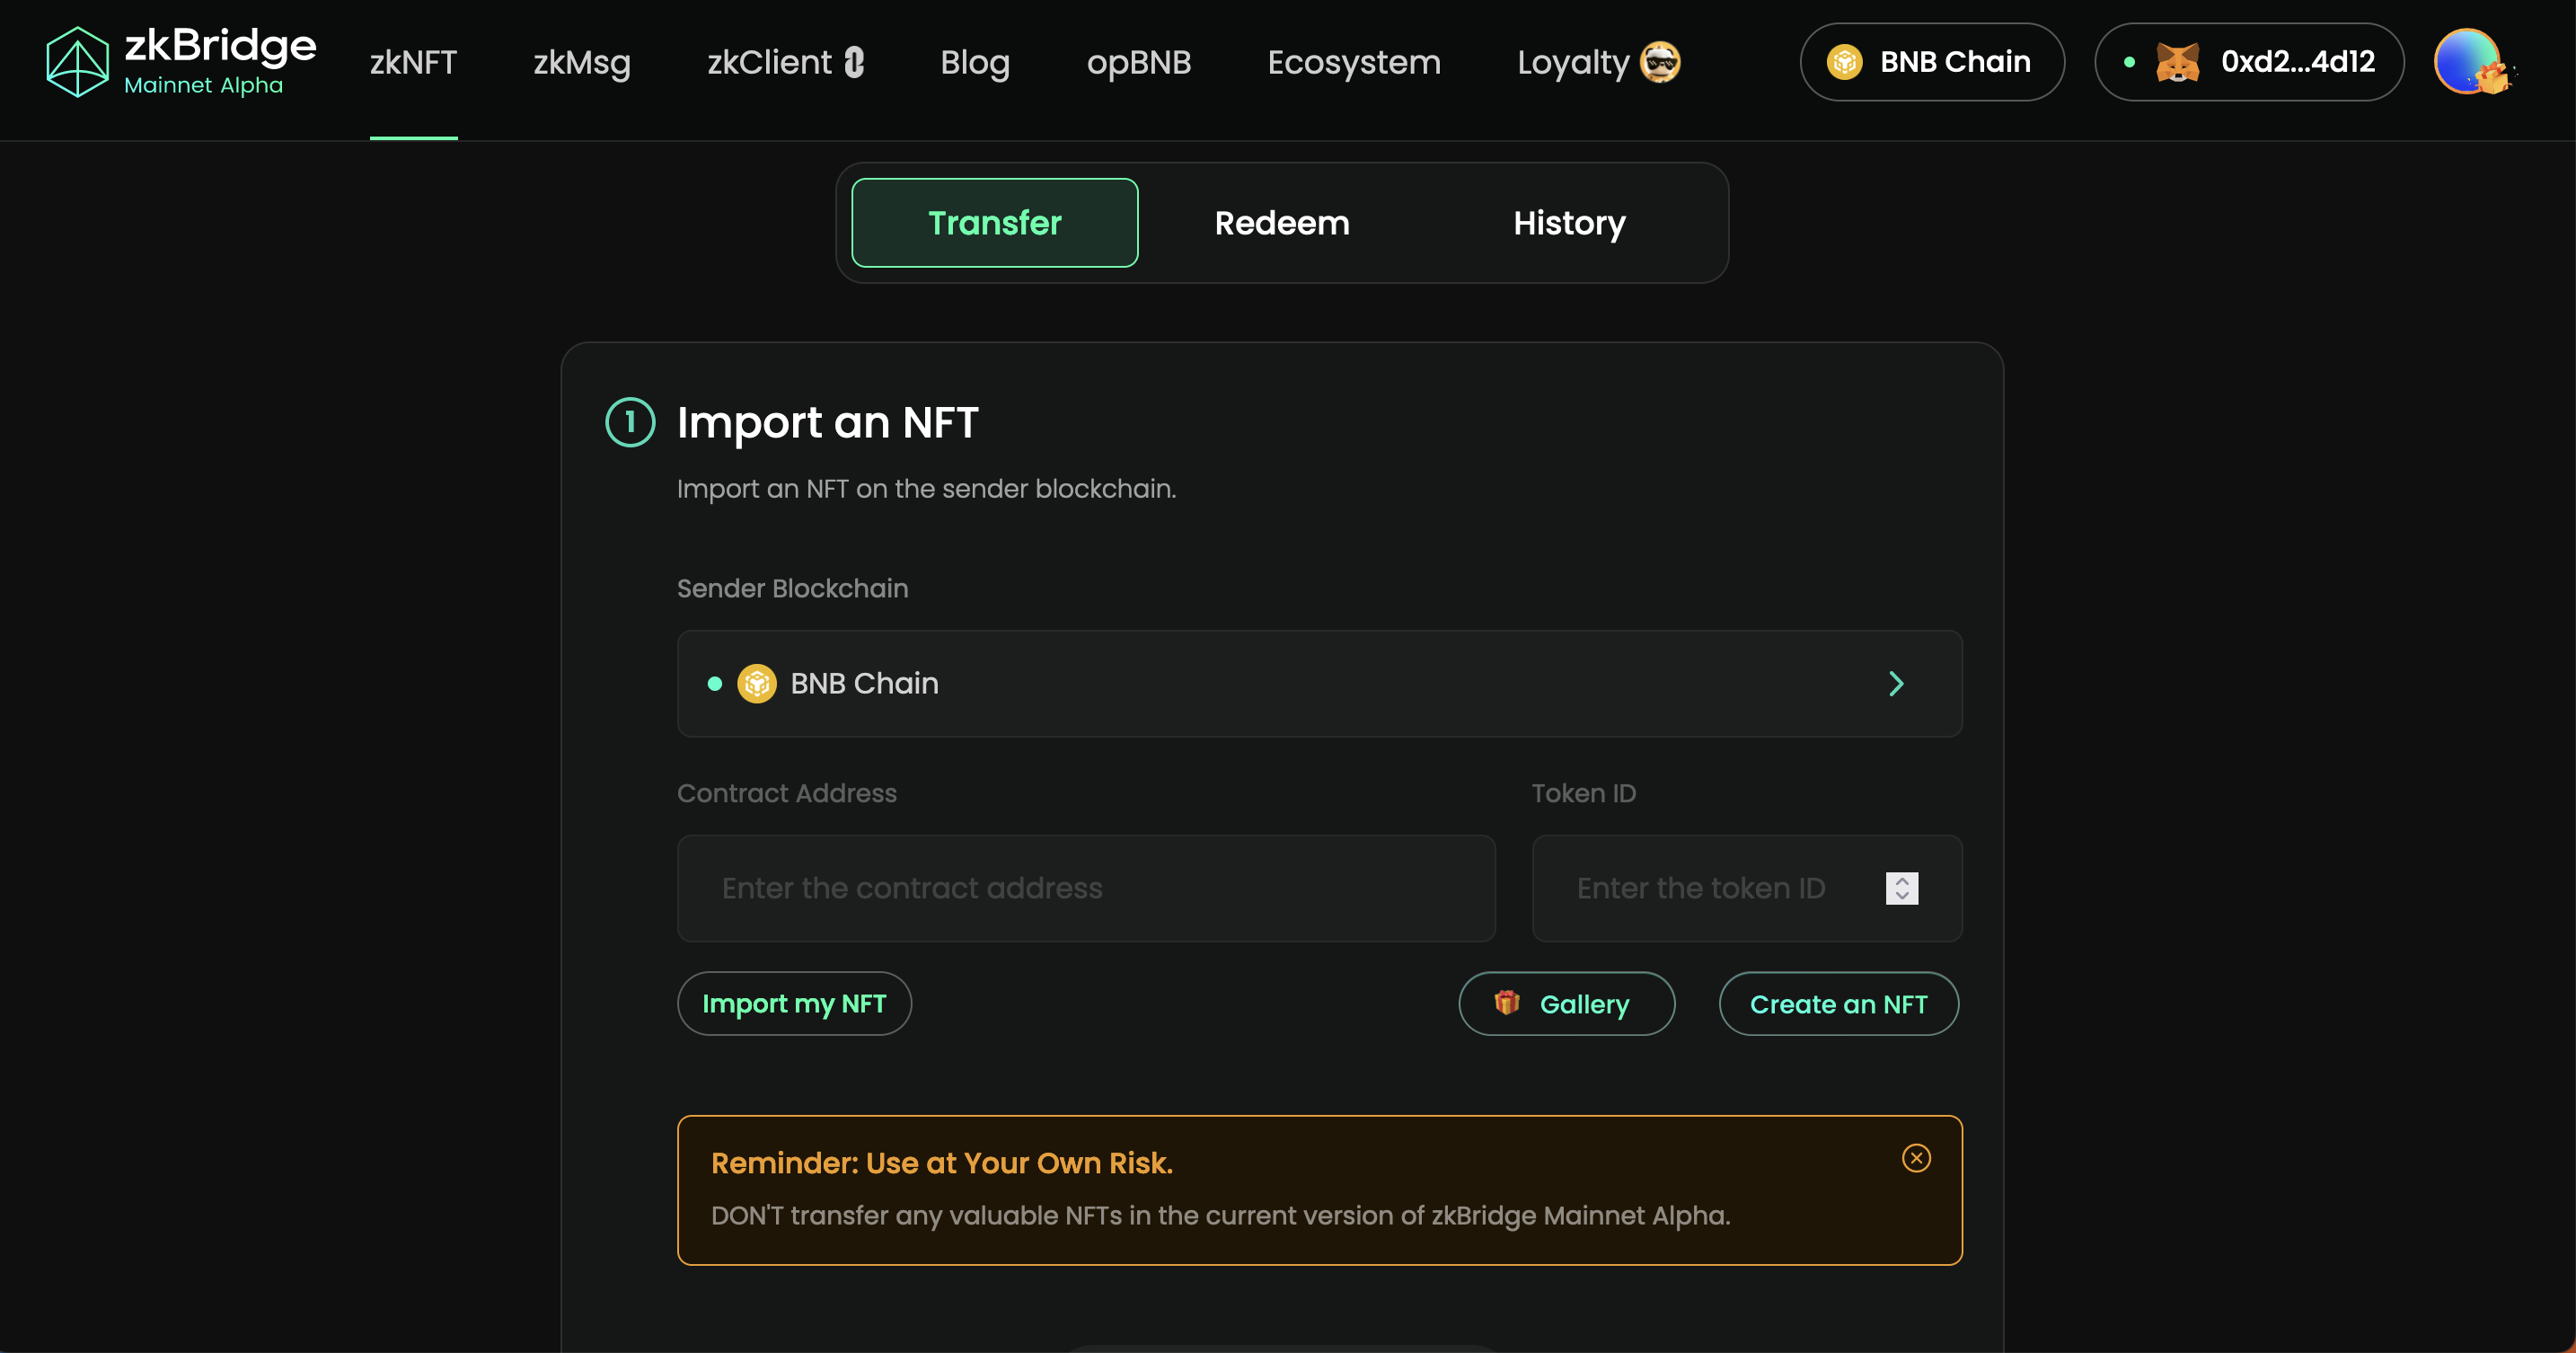Click the token ID stepper arrows
This screenshot has width=2576, height=1353.
pos(1902,888)
